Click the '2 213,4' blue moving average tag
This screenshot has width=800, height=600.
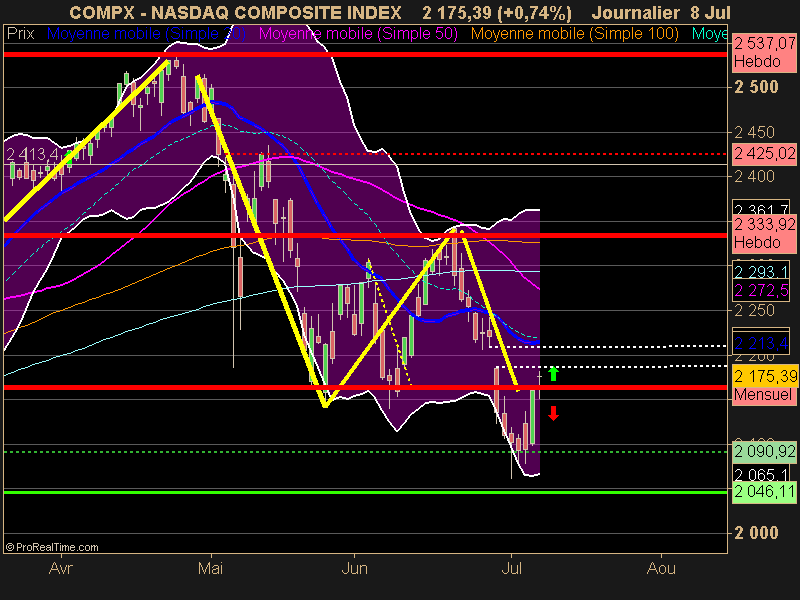click(x=761, y=342)
